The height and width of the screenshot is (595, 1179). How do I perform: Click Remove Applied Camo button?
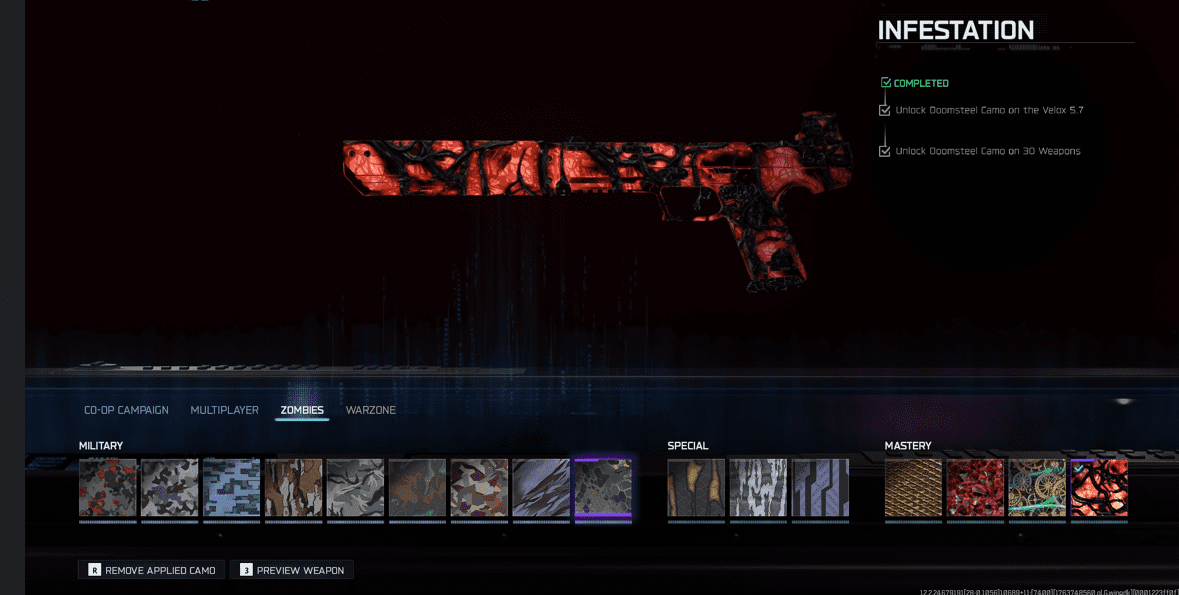[151, 570]
